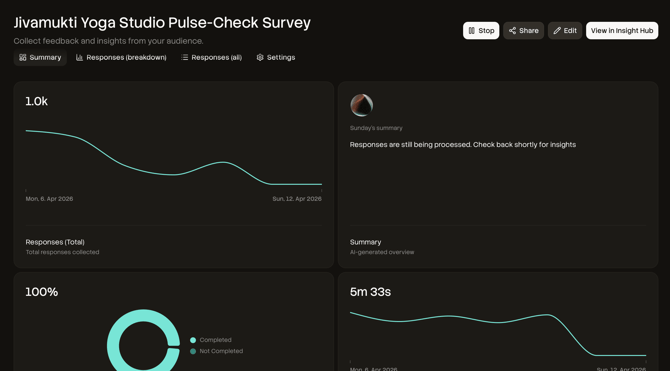The width and height of the screenshot is (670, 371).
Task: Switch to the Summary tab
Action: tap(40, 57)
